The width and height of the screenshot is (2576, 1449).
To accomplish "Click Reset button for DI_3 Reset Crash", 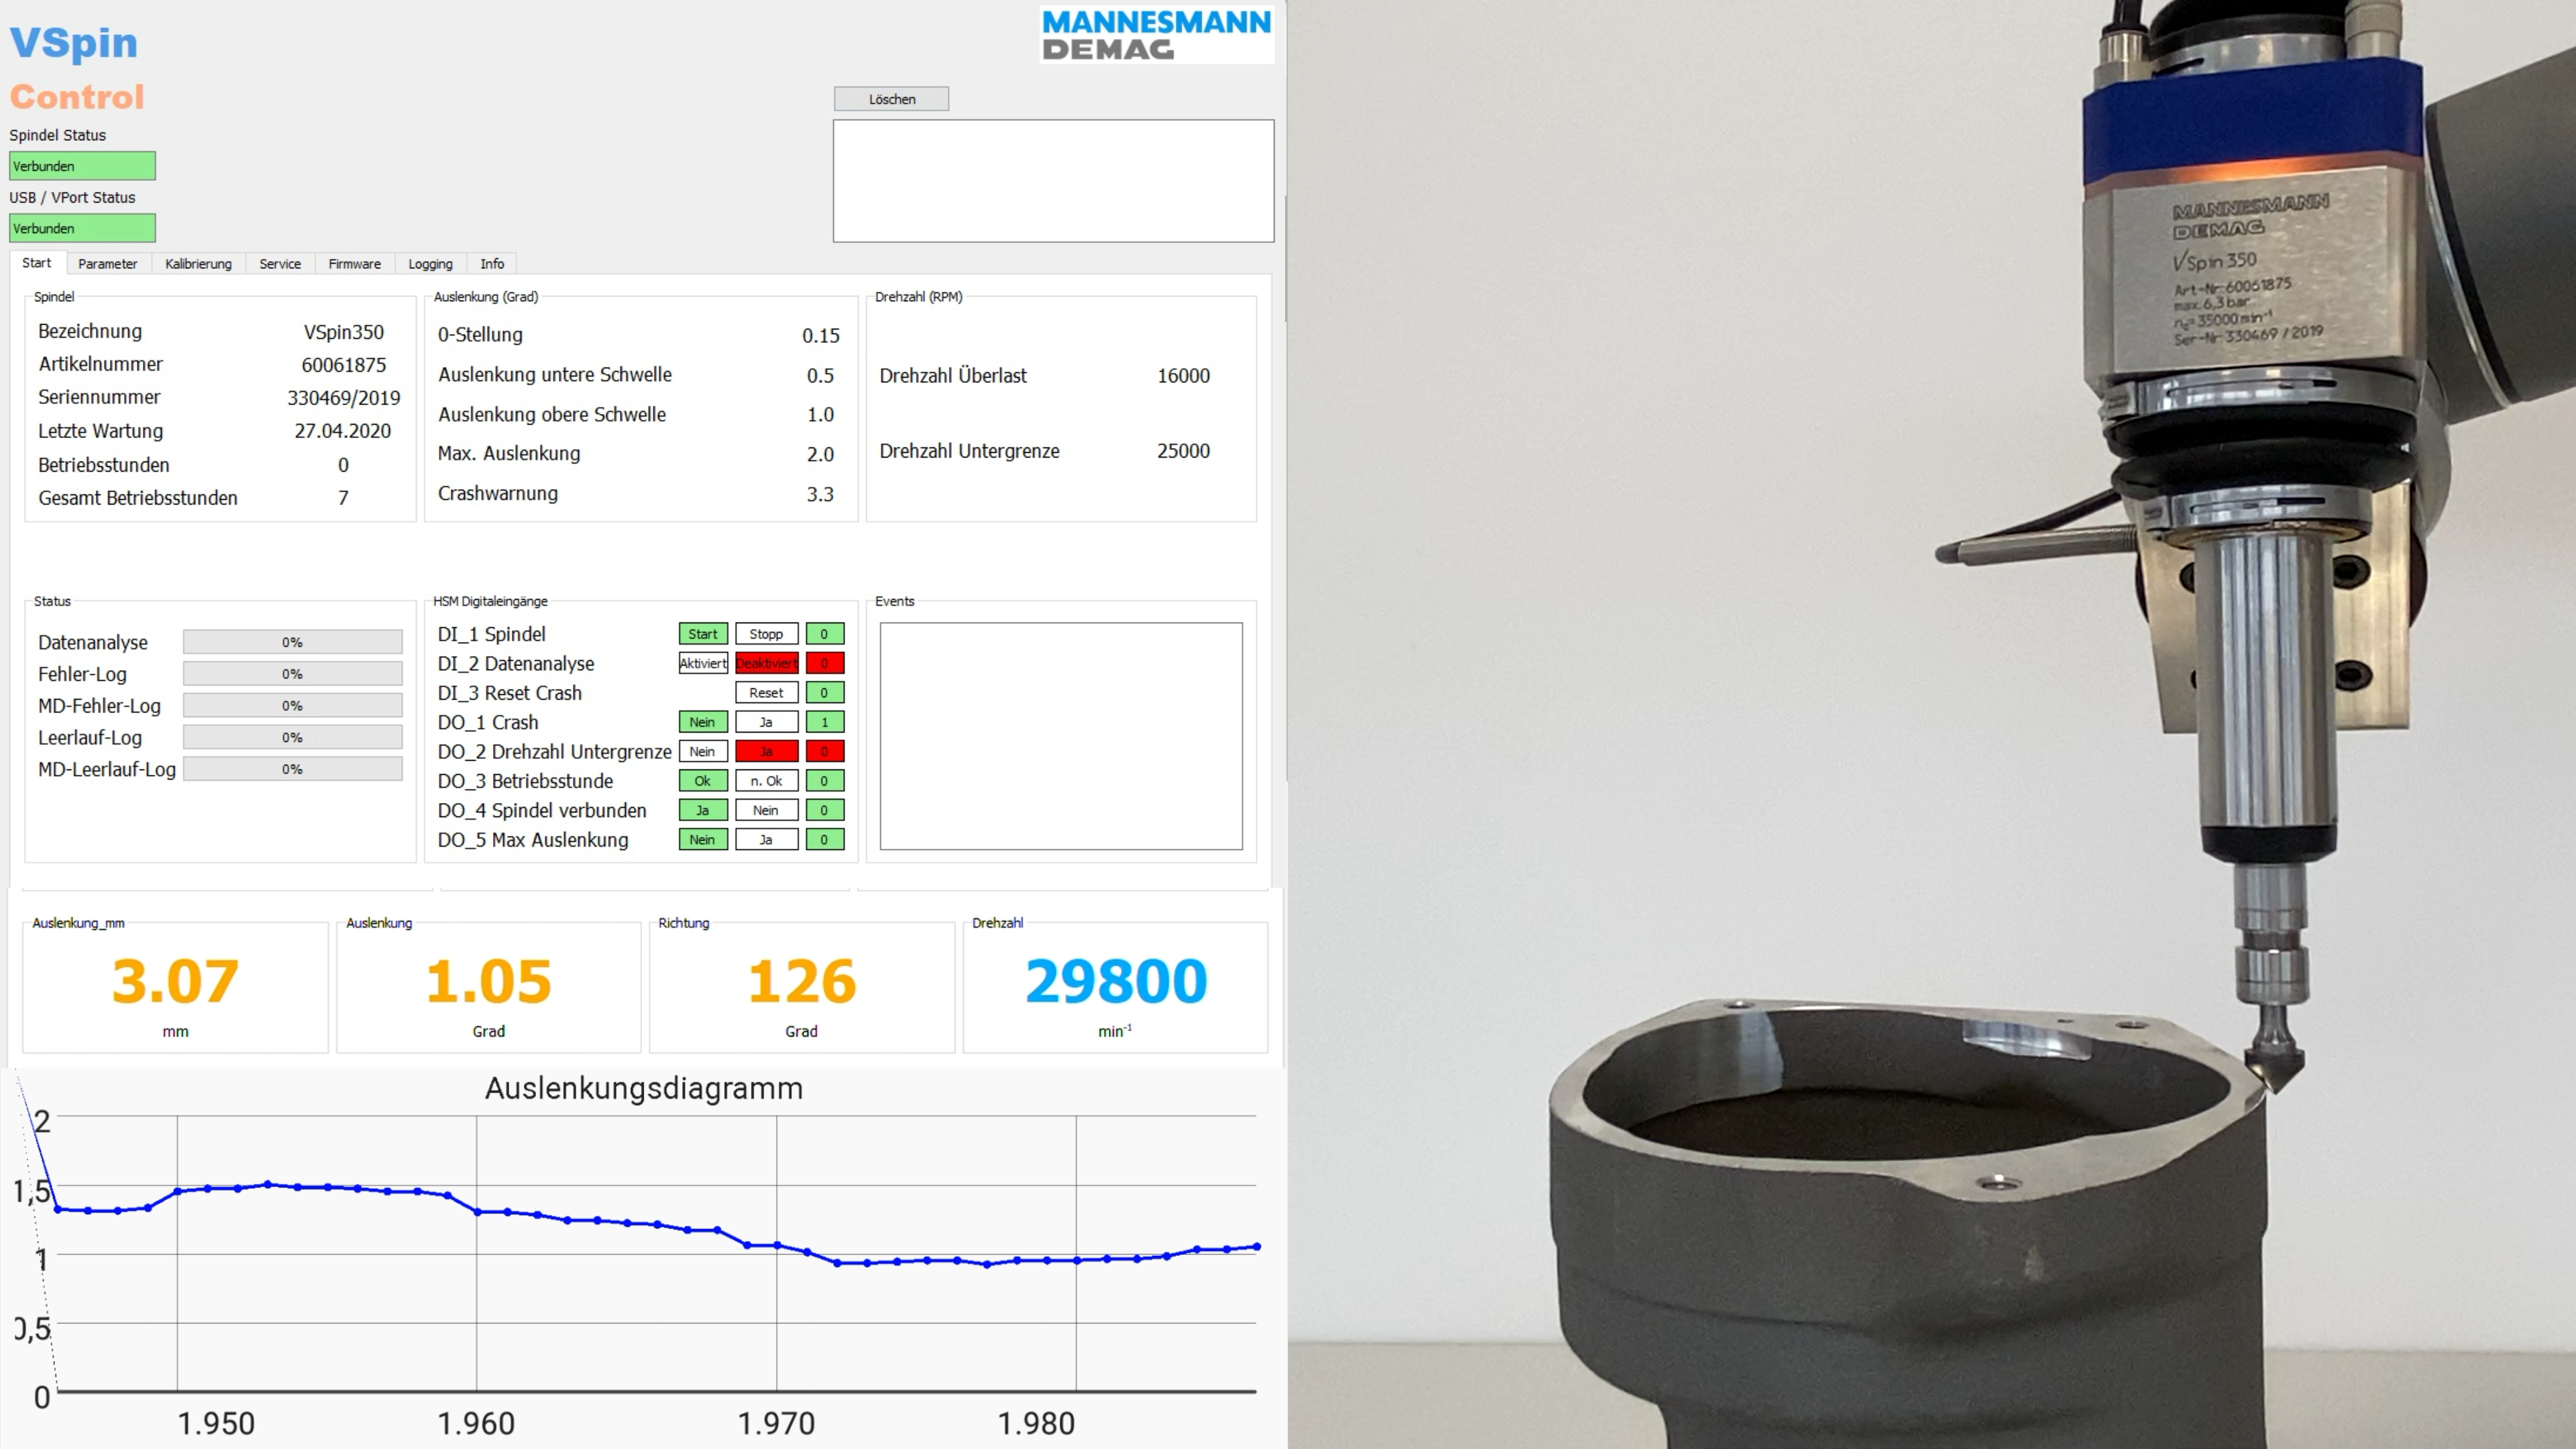I will click(x=767, y=693).
